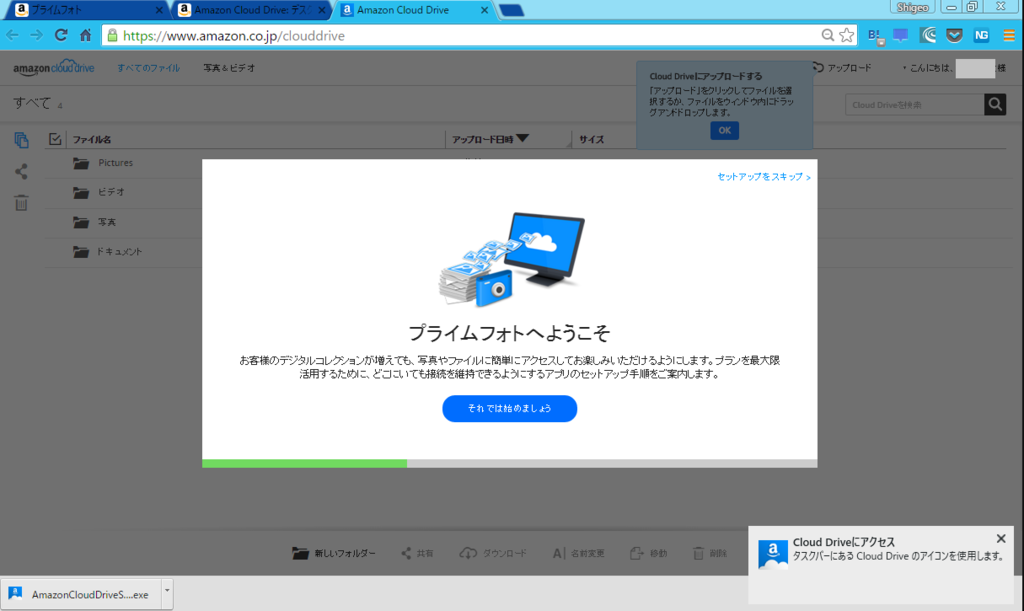The height and width of the screenshot is (611, 1024).
Task: Close the プライムフォト tab
Action: pos(159,10)
